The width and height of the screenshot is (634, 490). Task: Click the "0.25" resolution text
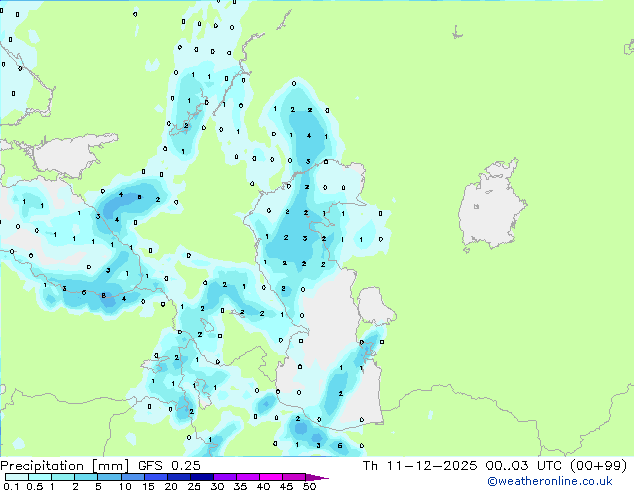tap(186, 466)
